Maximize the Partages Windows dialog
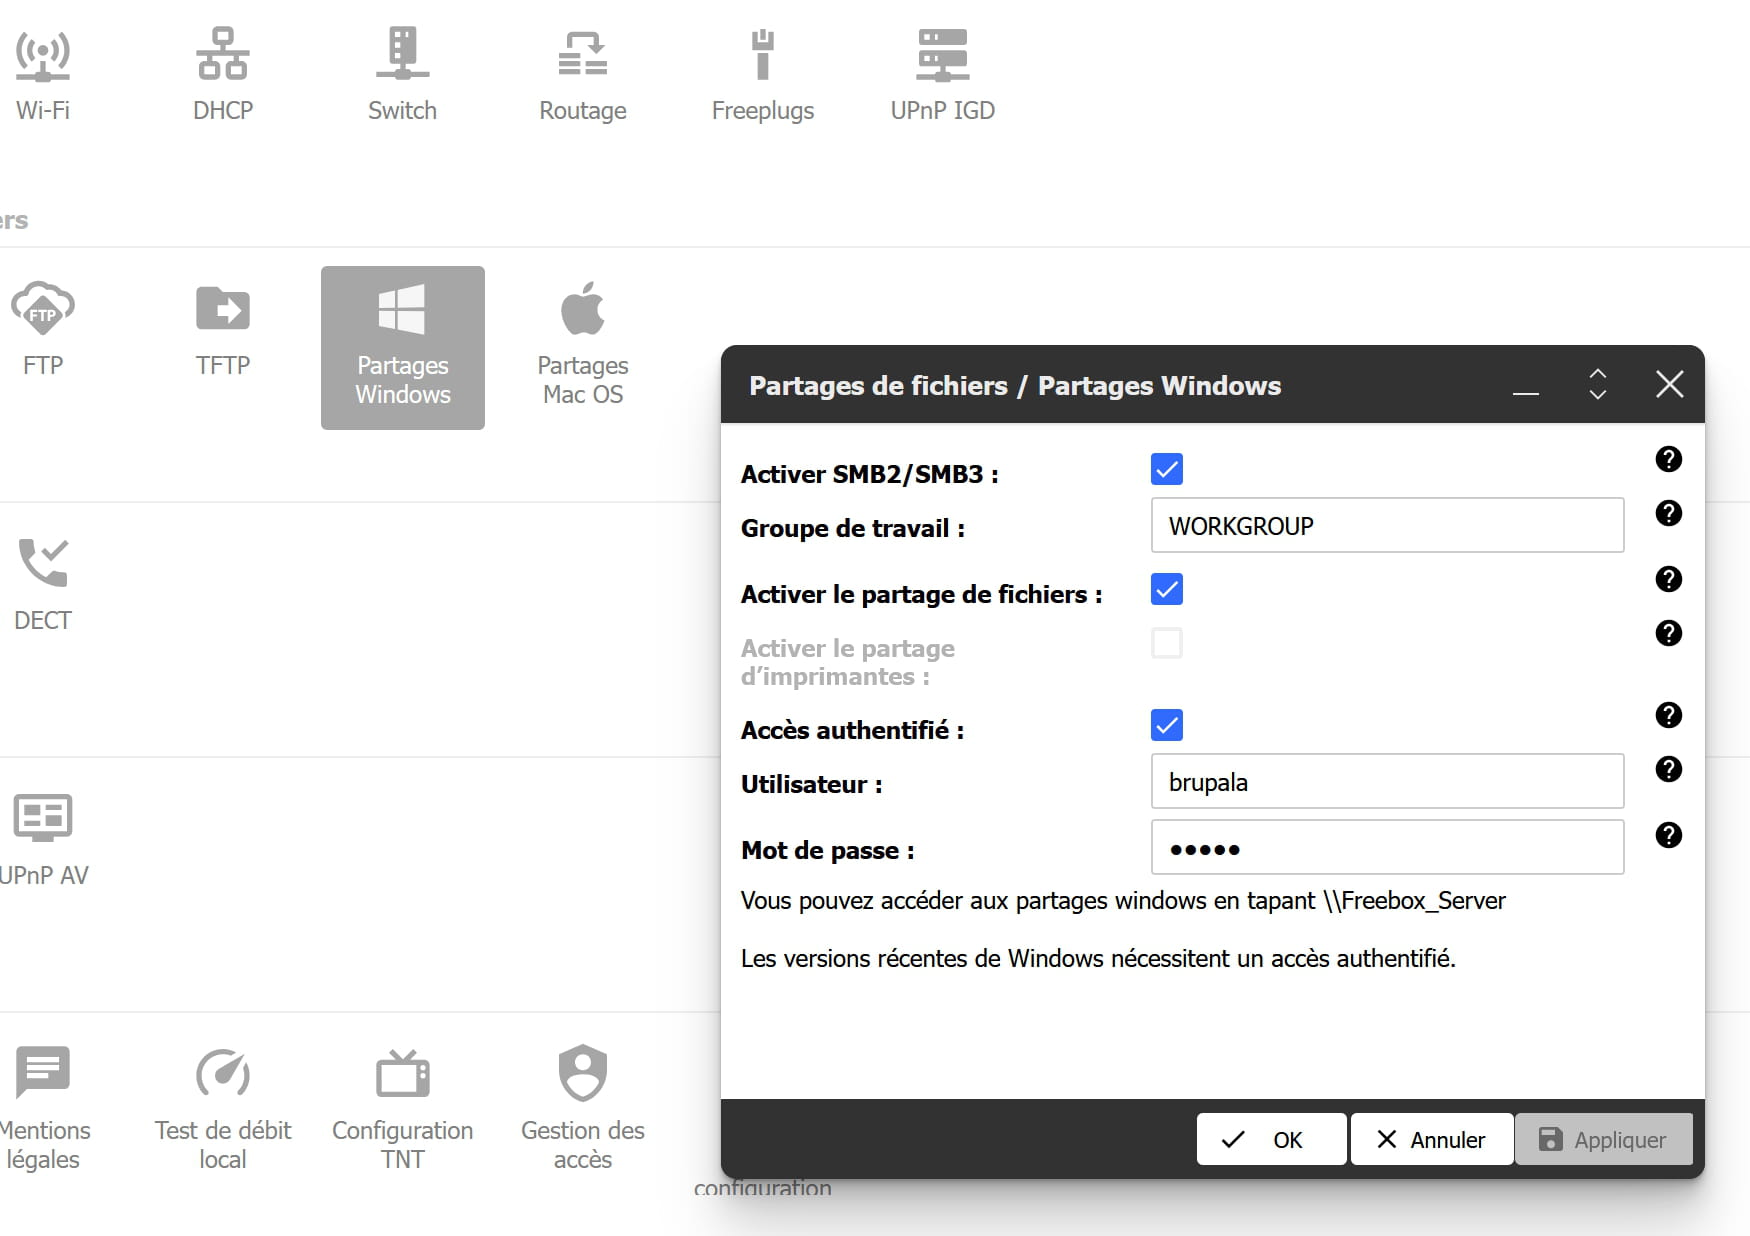This screenshot has height=1236, width=1750. (x=1598, y=385)
